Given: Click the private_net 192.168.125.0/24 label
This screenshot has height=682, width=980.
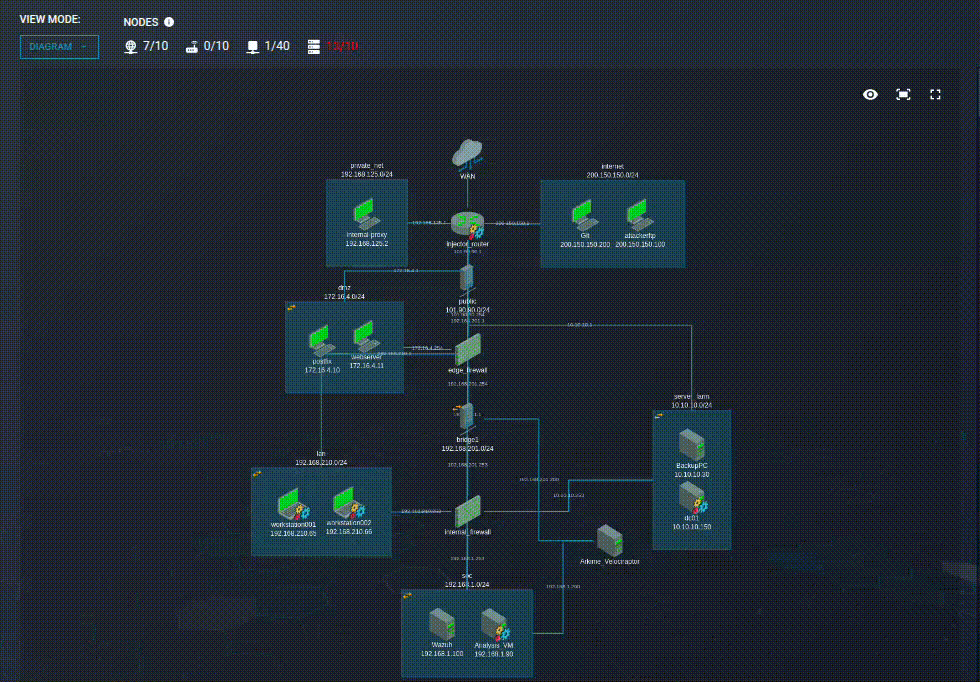Looking at the screenshot, I should click(367, 170).
